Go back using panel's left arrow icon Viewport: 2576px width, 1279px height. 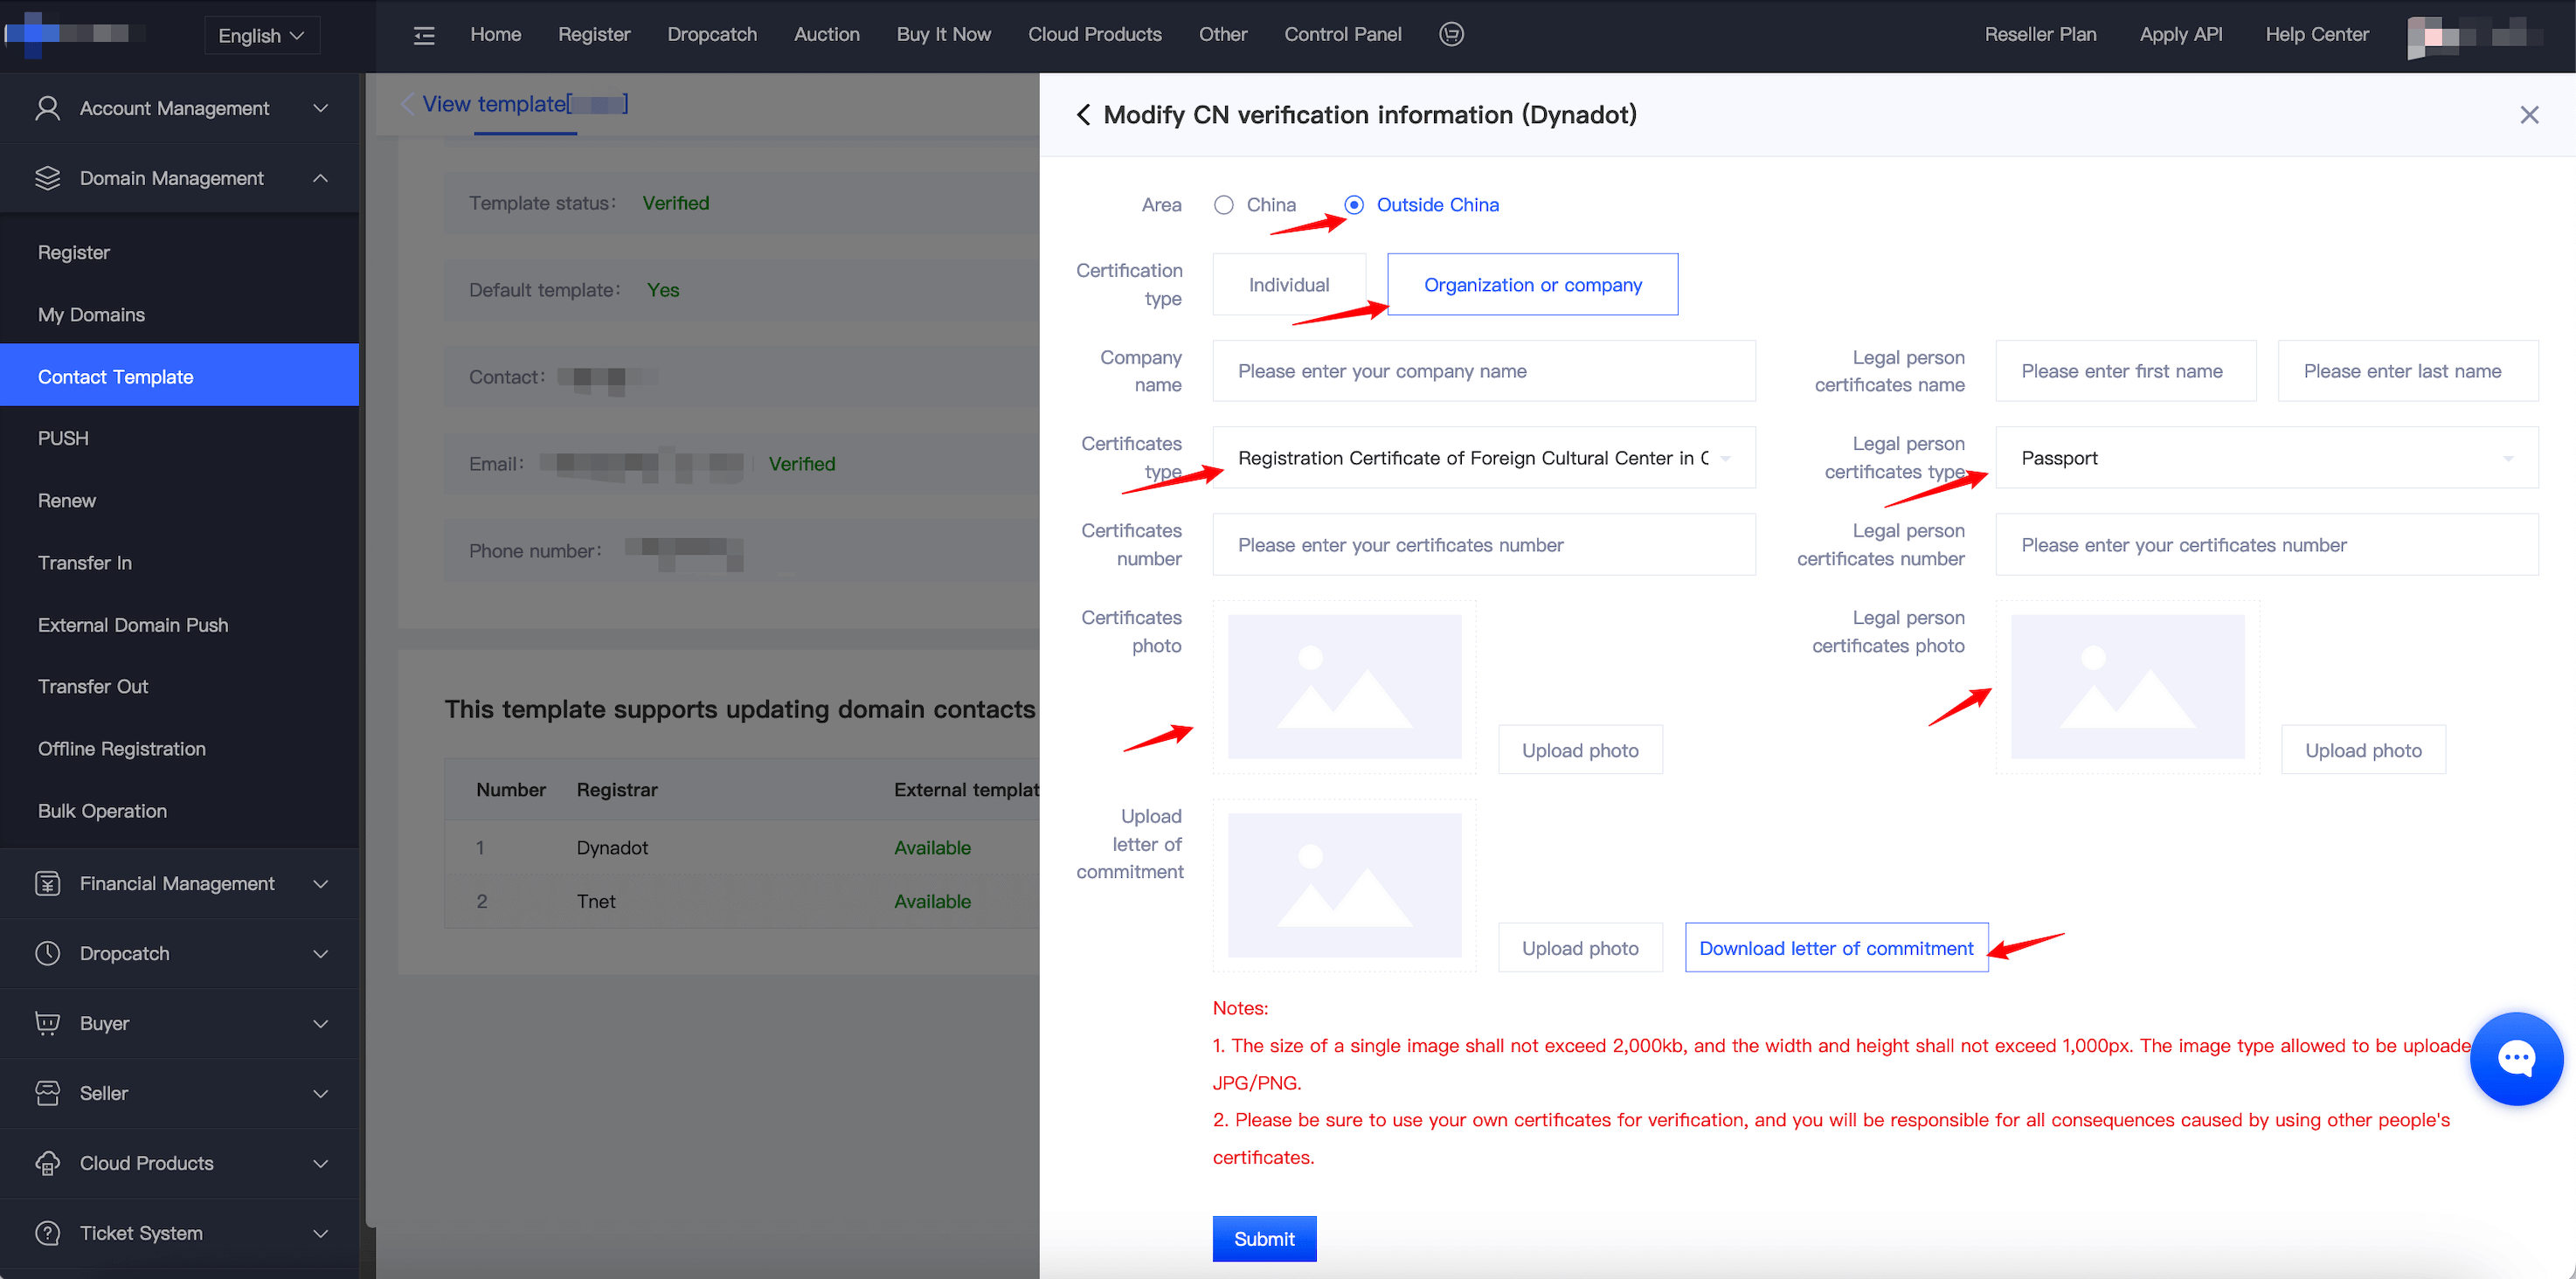click(1083, 115)
